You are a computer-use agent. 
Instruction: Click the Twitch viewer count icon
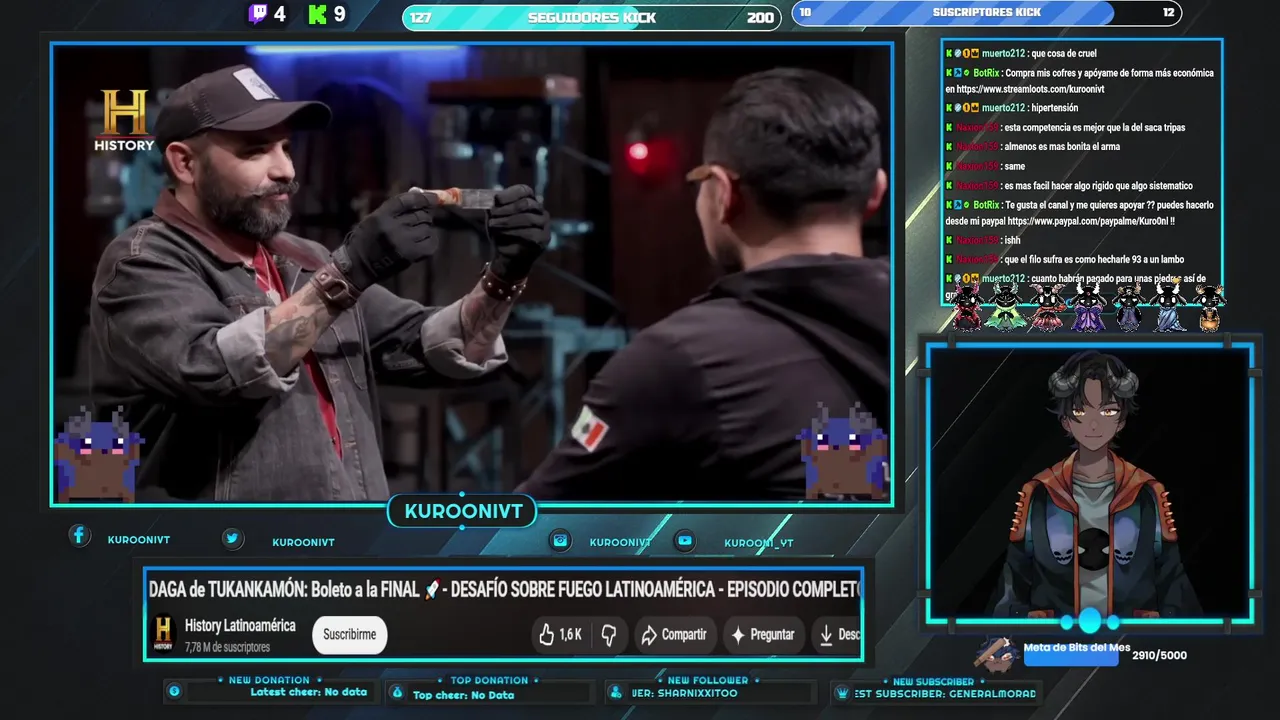point(258,14)
